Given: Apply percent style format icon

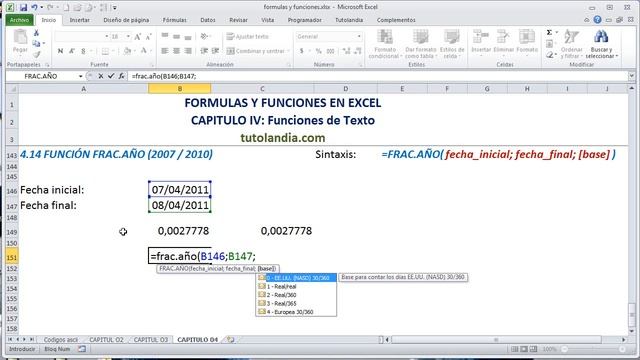Looking at the screenshot, I should click(319, 51).
